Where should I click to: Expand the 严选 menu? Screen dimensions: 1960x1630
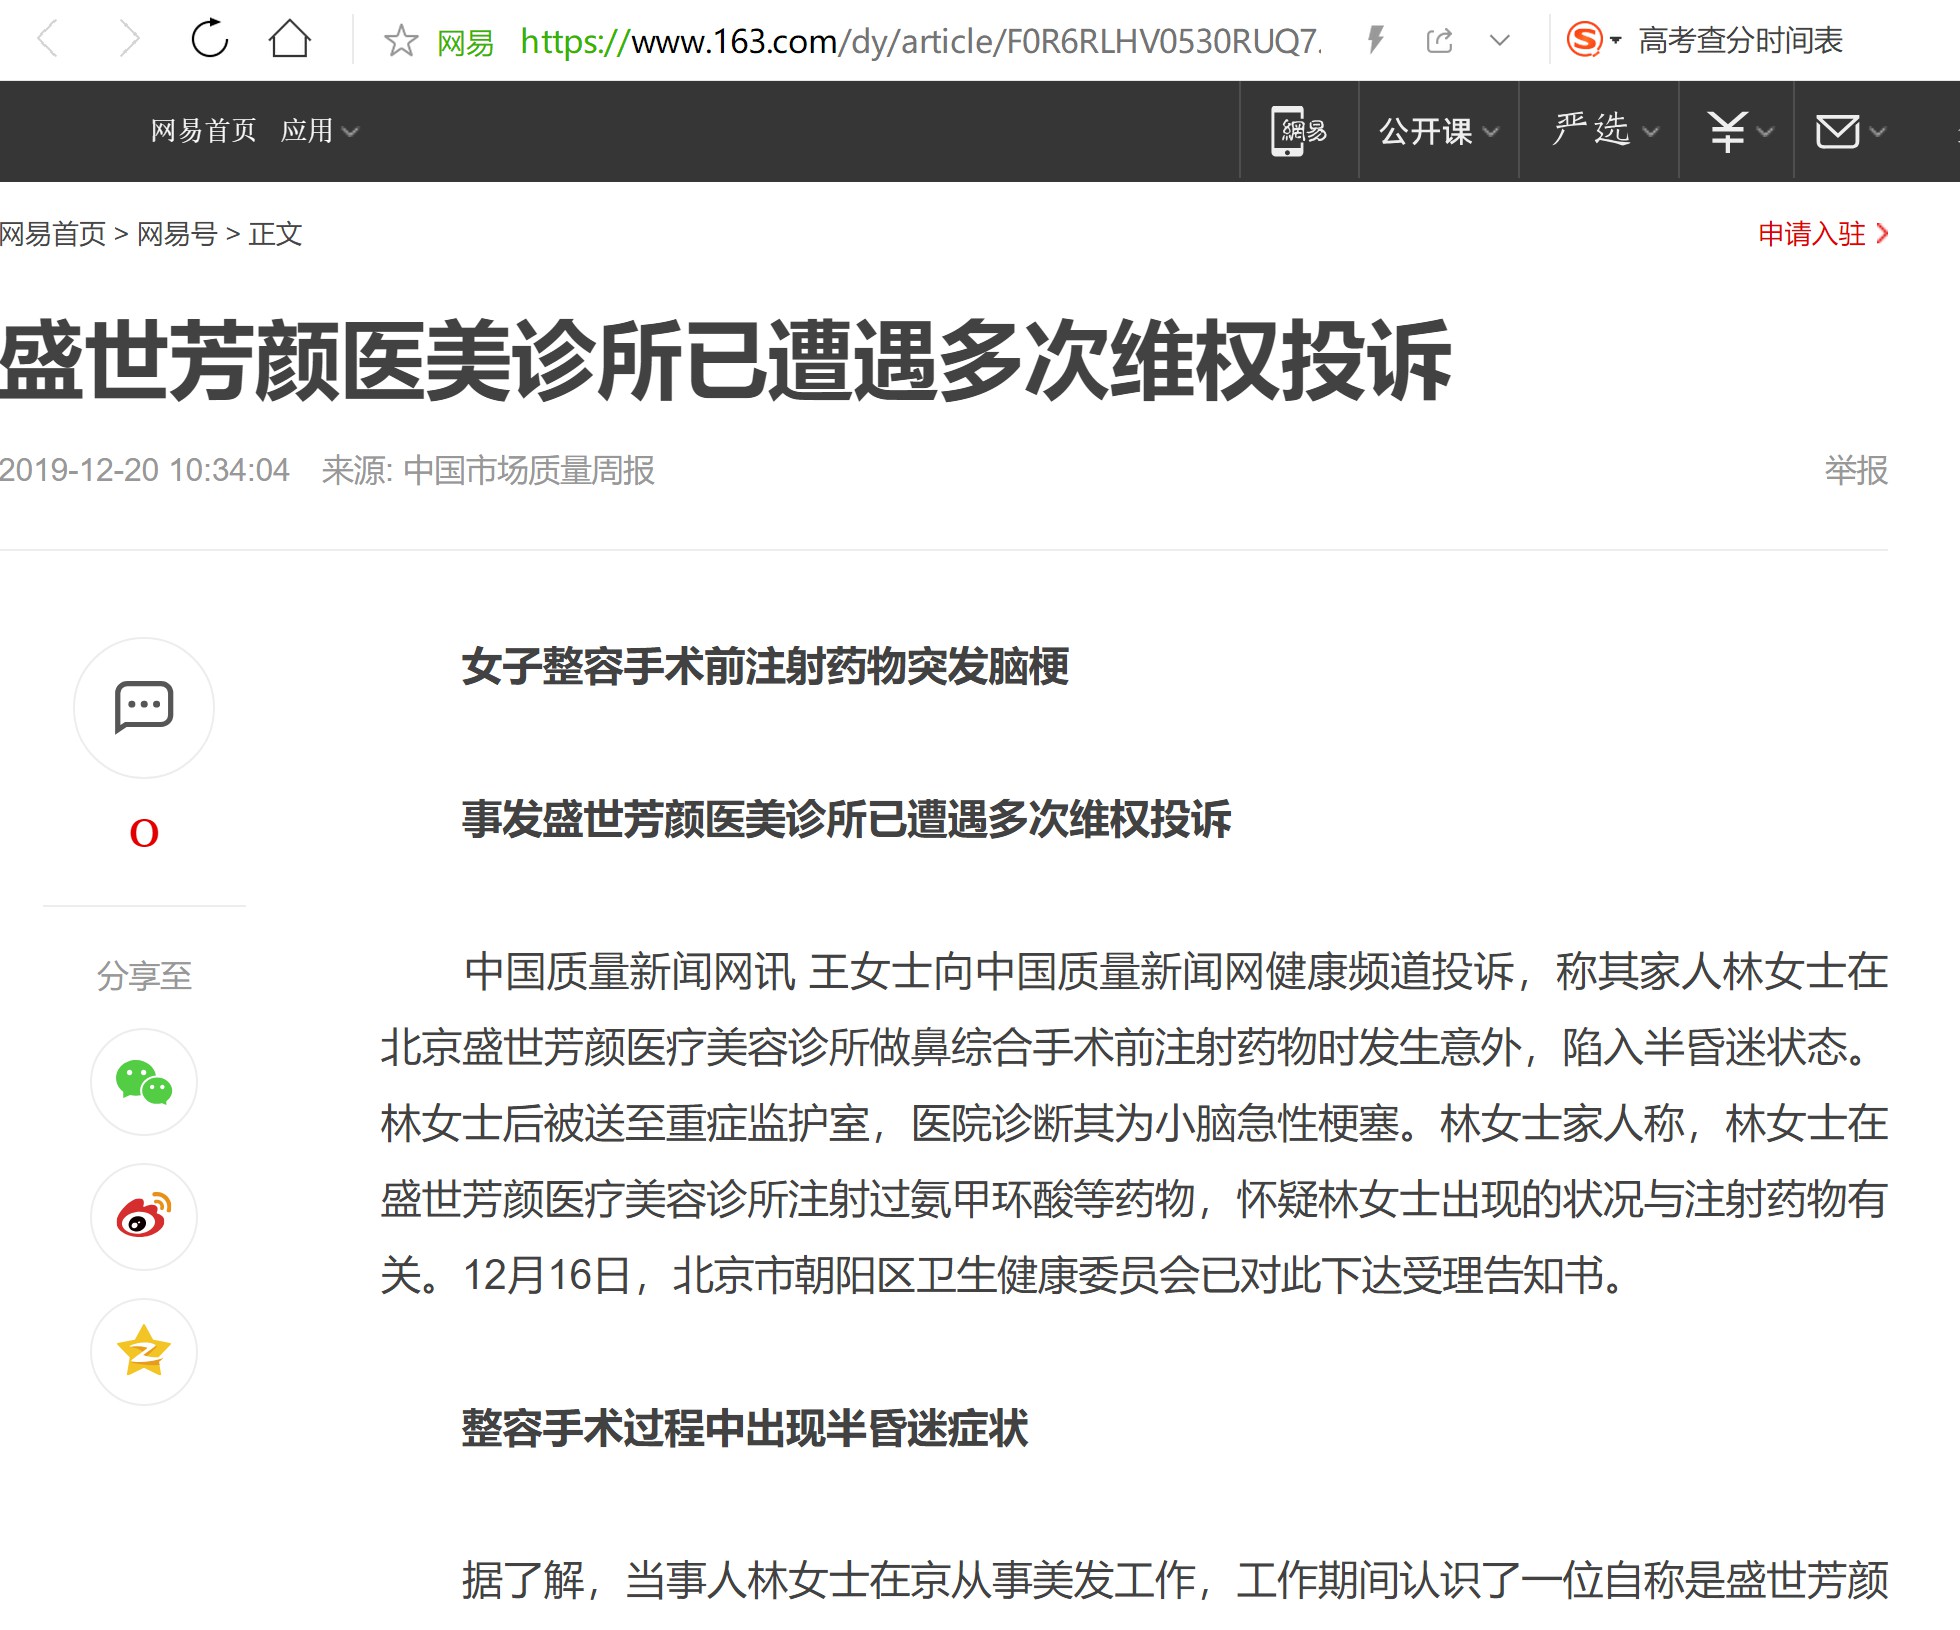tap(1604, 131)
